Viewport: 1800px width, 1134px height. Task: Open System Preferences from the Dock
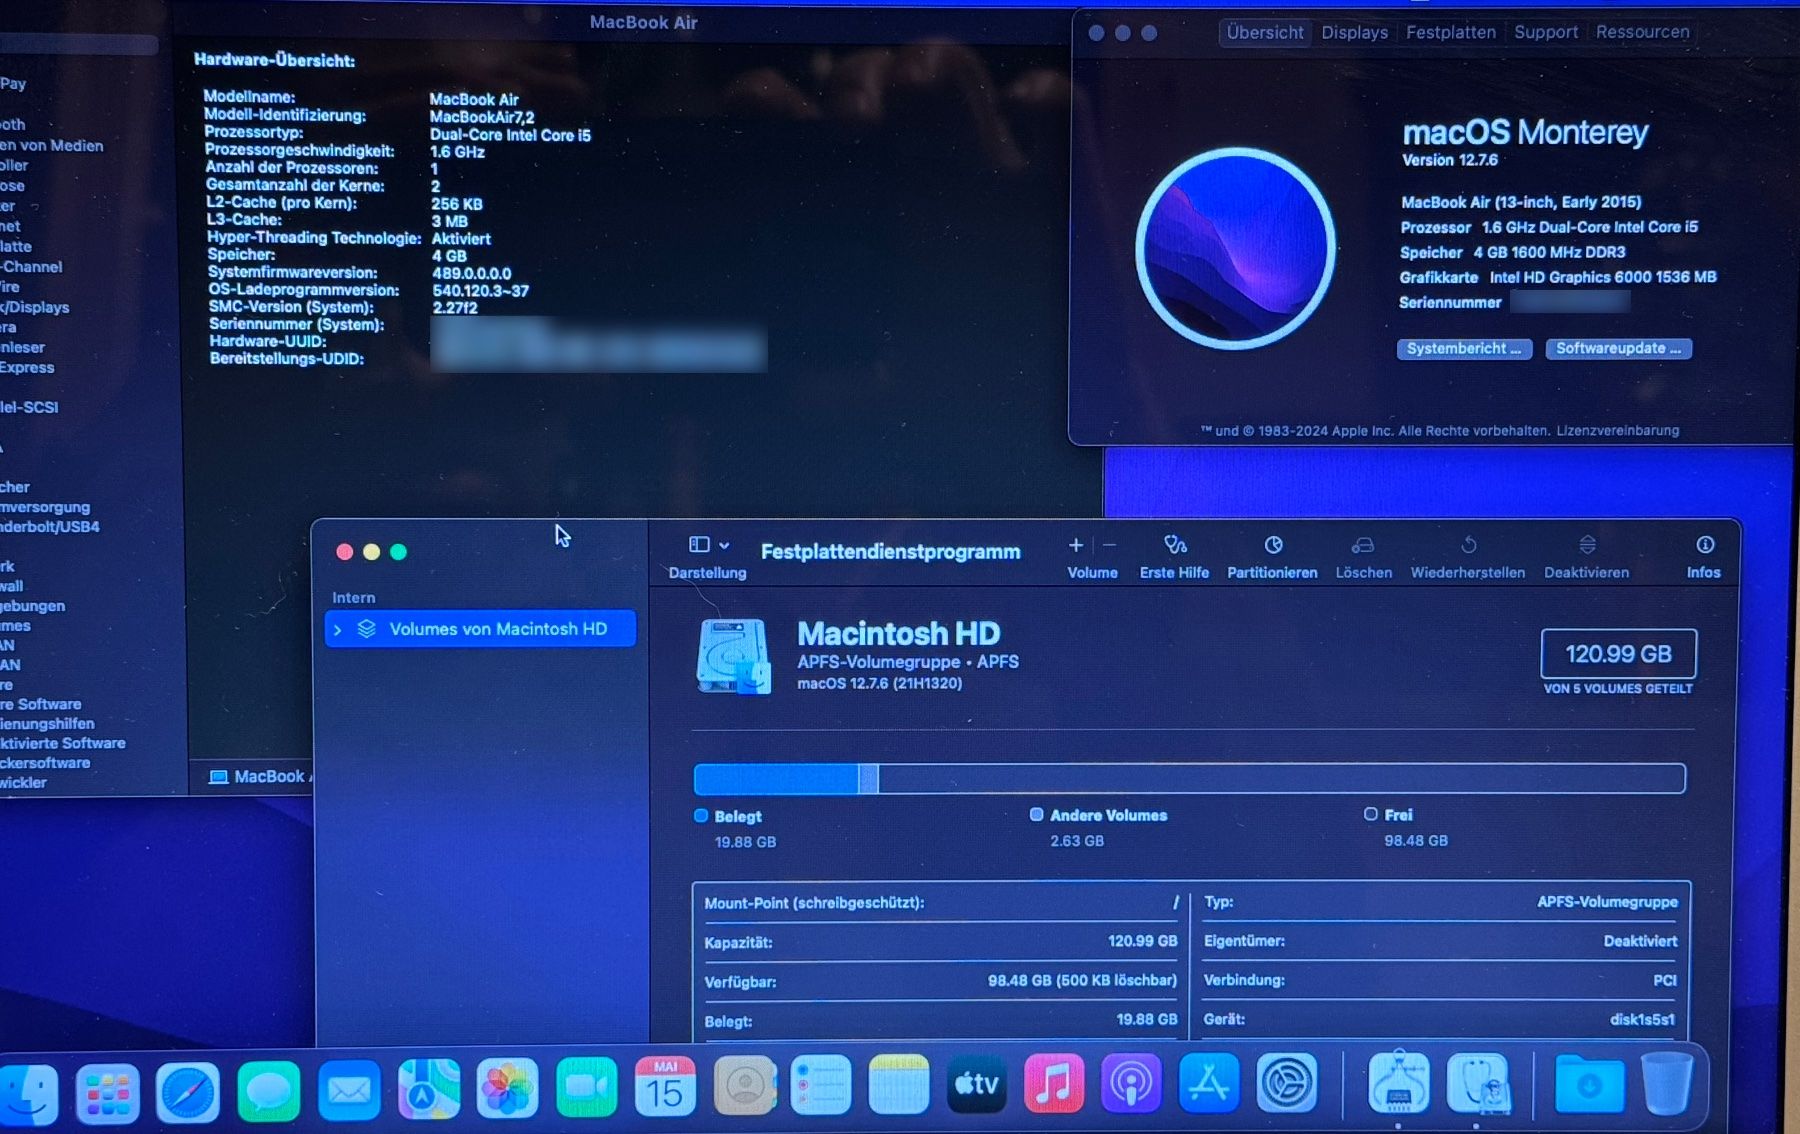coord(1286,1081)
